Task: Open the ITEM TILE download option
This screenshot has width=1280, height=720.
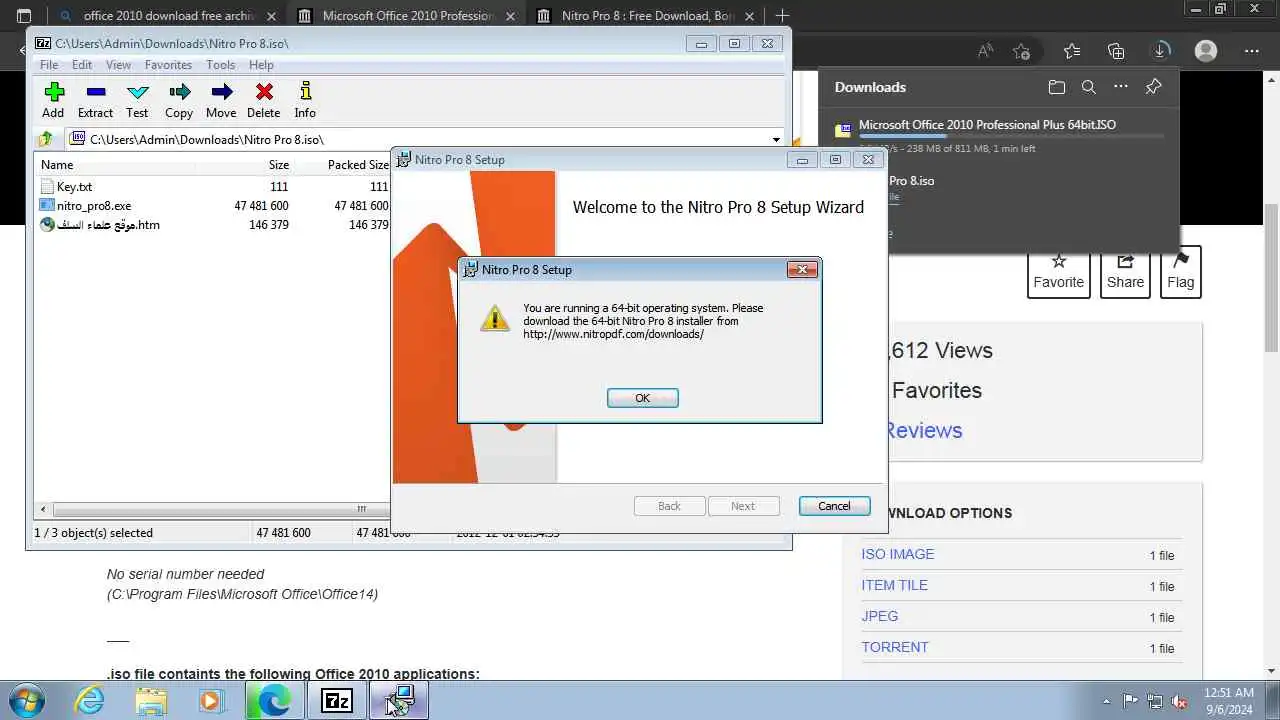Action: [x=895, y=585]
